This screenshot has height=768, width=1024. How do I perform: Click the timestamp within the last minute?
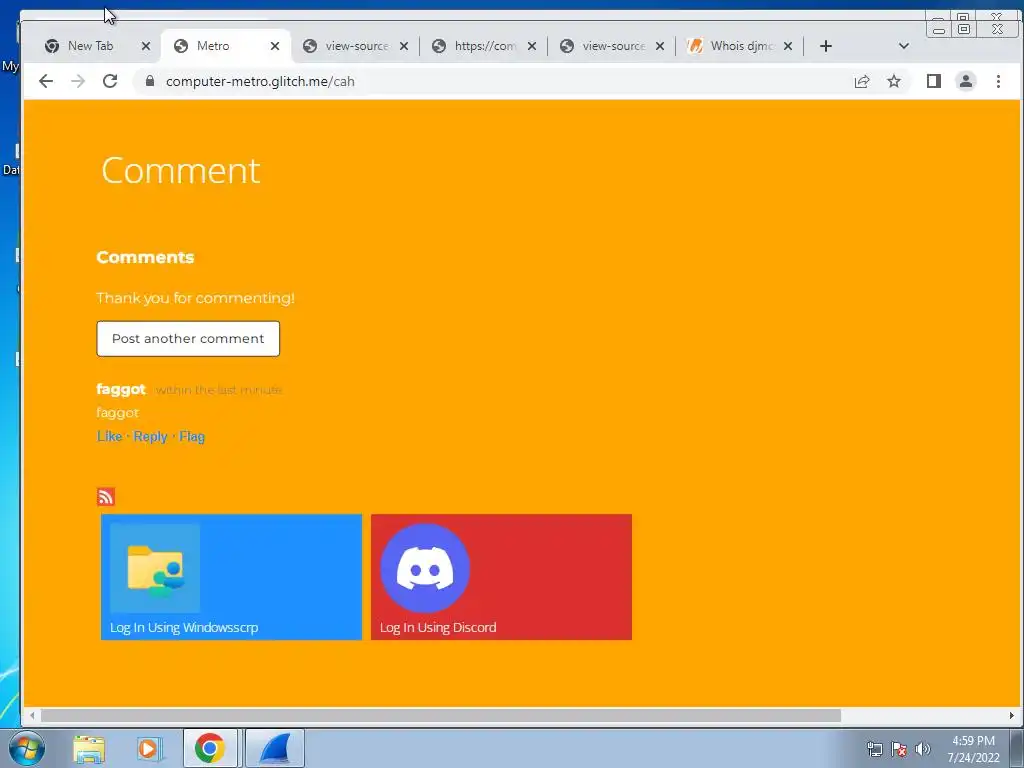tap(219, 390)
